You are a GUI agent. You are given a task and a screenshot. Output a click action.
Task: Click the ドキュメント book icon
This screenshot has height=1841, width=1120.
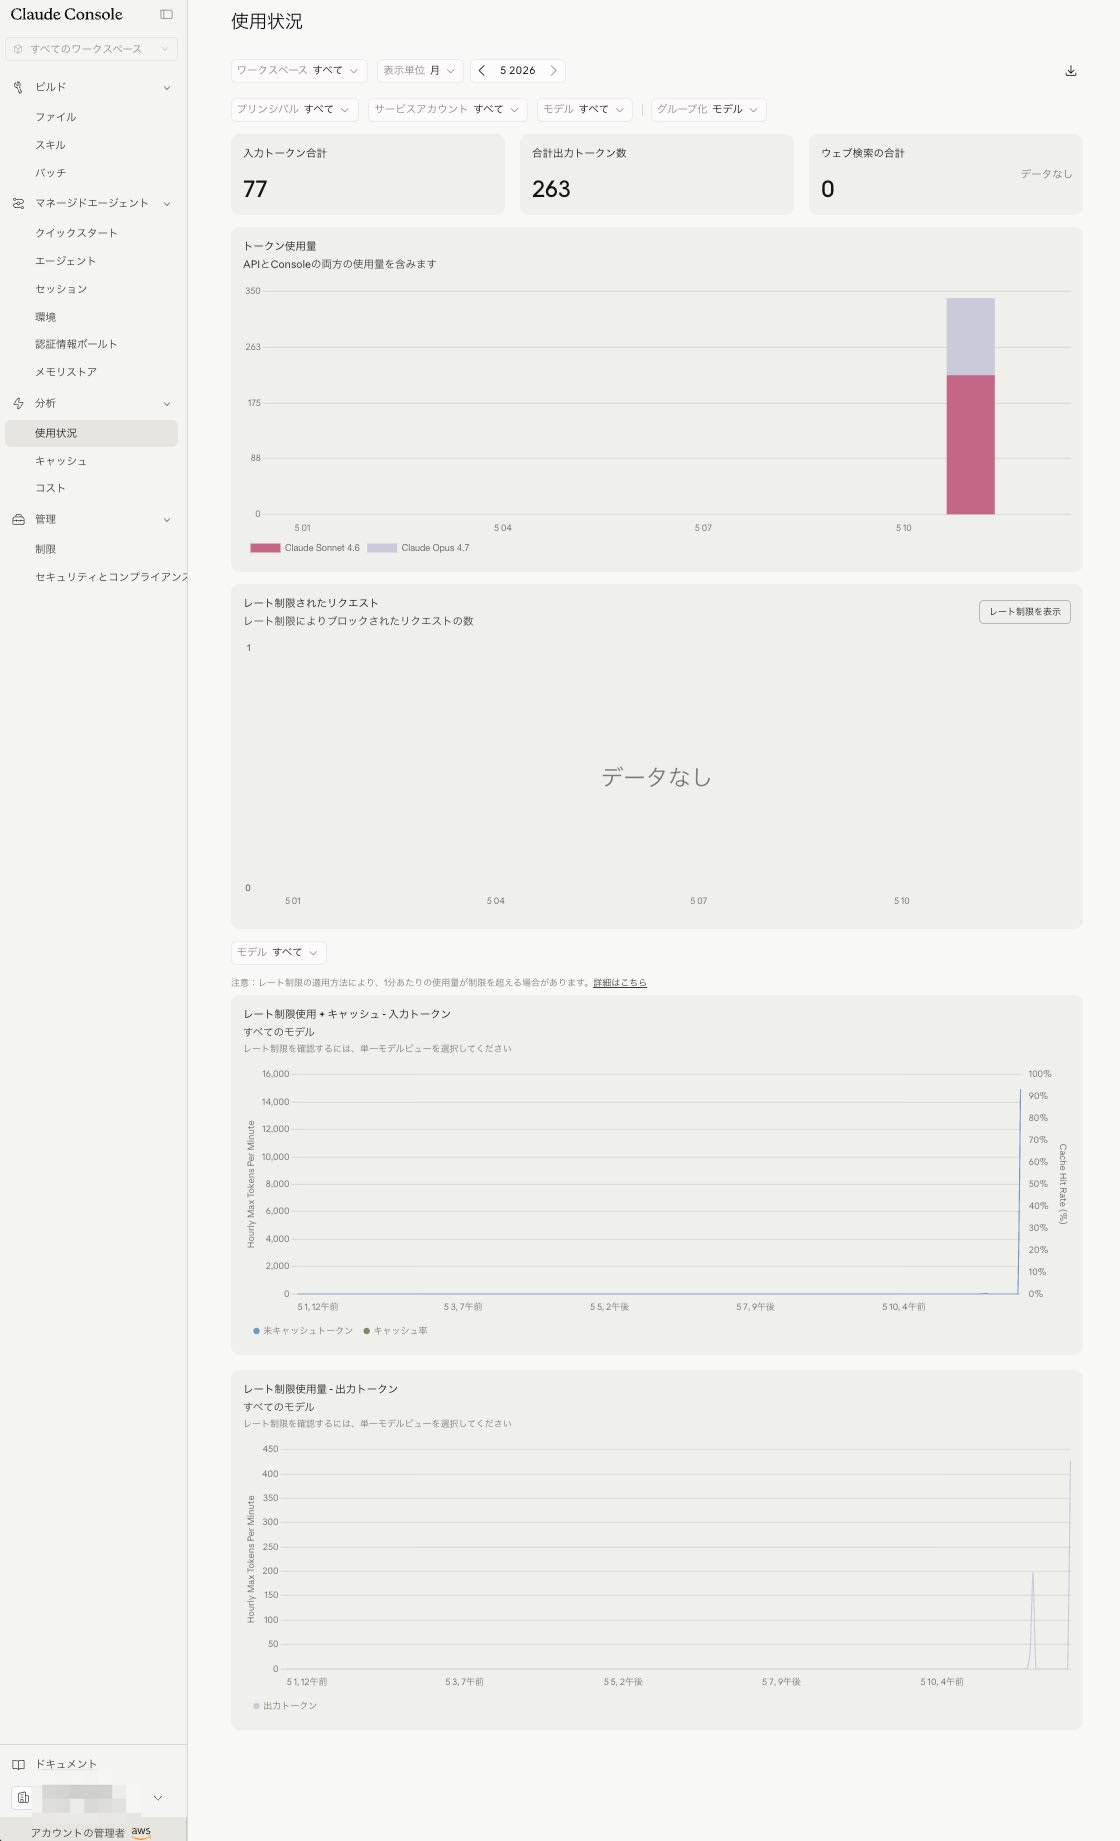pyautogui.click(x=18, y=1764)
